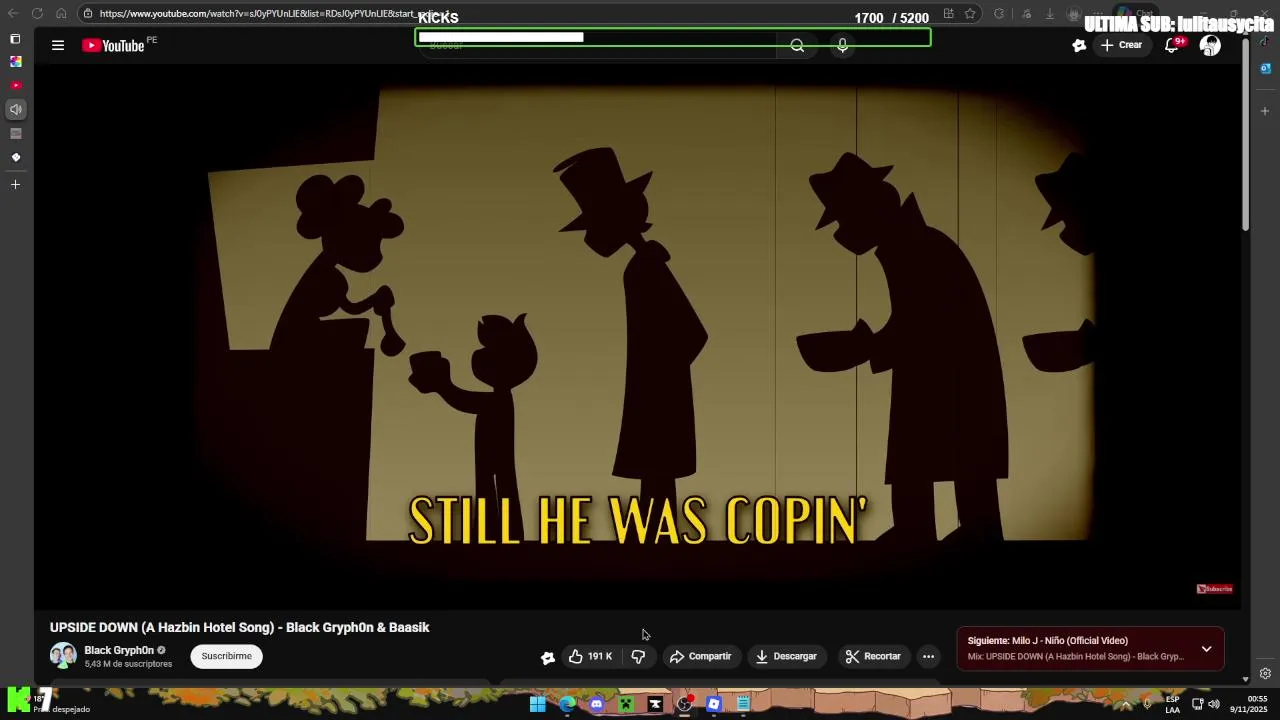The width and height of the screenshot is (1280, 720).
Task: Open Notepad from the taskbar
Action: click(743, 704)
